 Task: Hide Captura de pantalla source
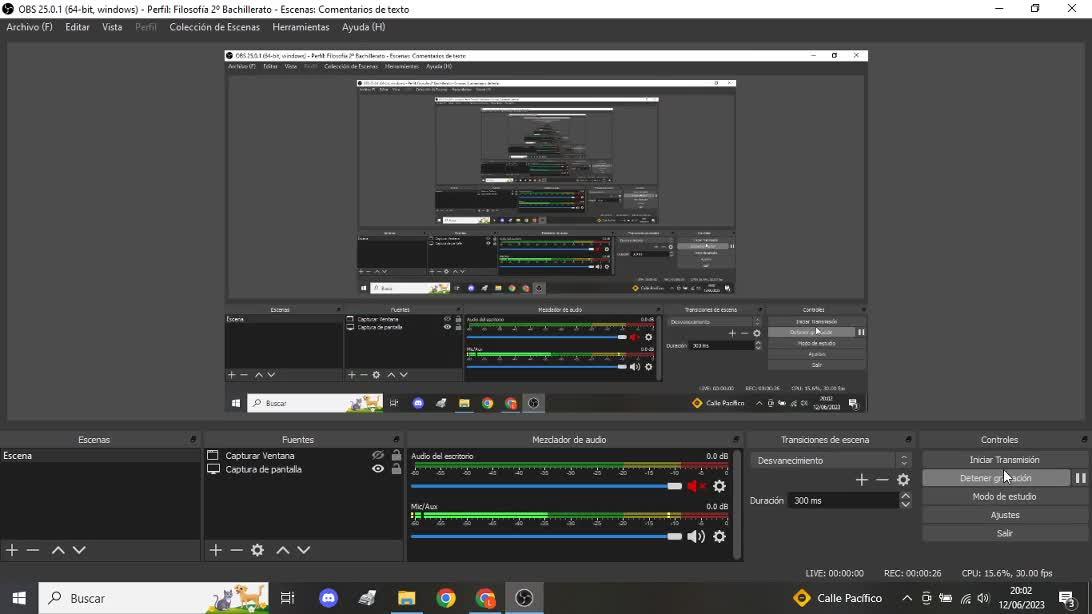[377, 469]
